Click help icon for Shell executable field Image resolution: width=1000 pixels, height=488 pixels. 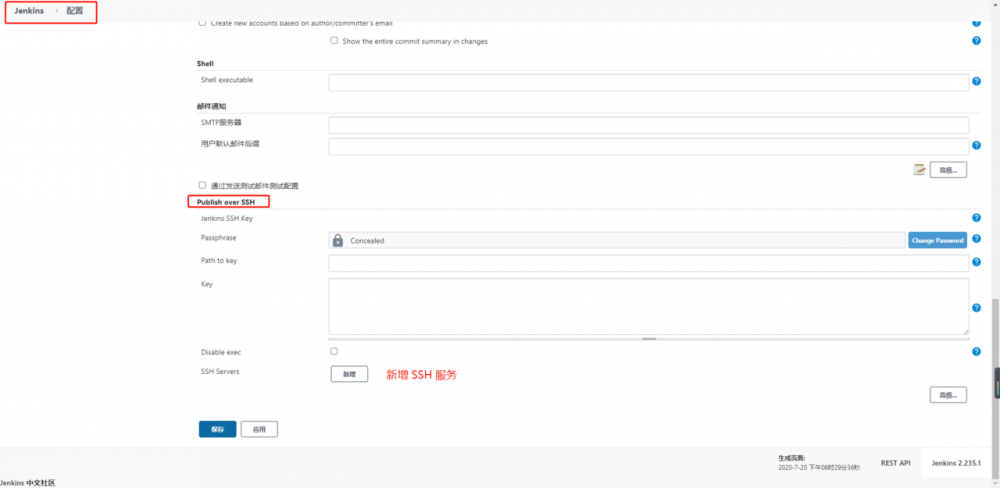coord(976,82)
